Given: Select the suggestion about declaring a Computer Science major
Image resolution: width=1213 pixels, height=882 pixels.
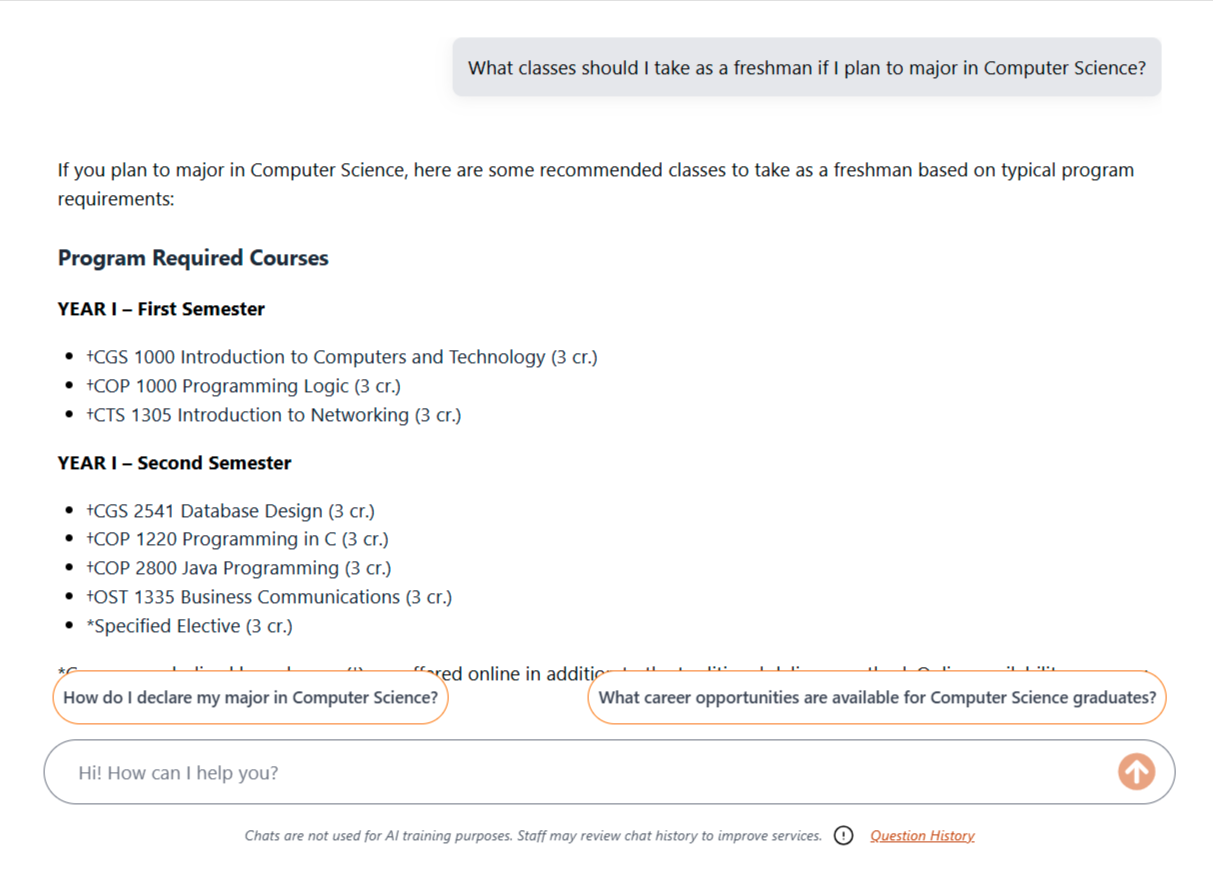Looking at the screenshot, I should (x=249, y=697).
